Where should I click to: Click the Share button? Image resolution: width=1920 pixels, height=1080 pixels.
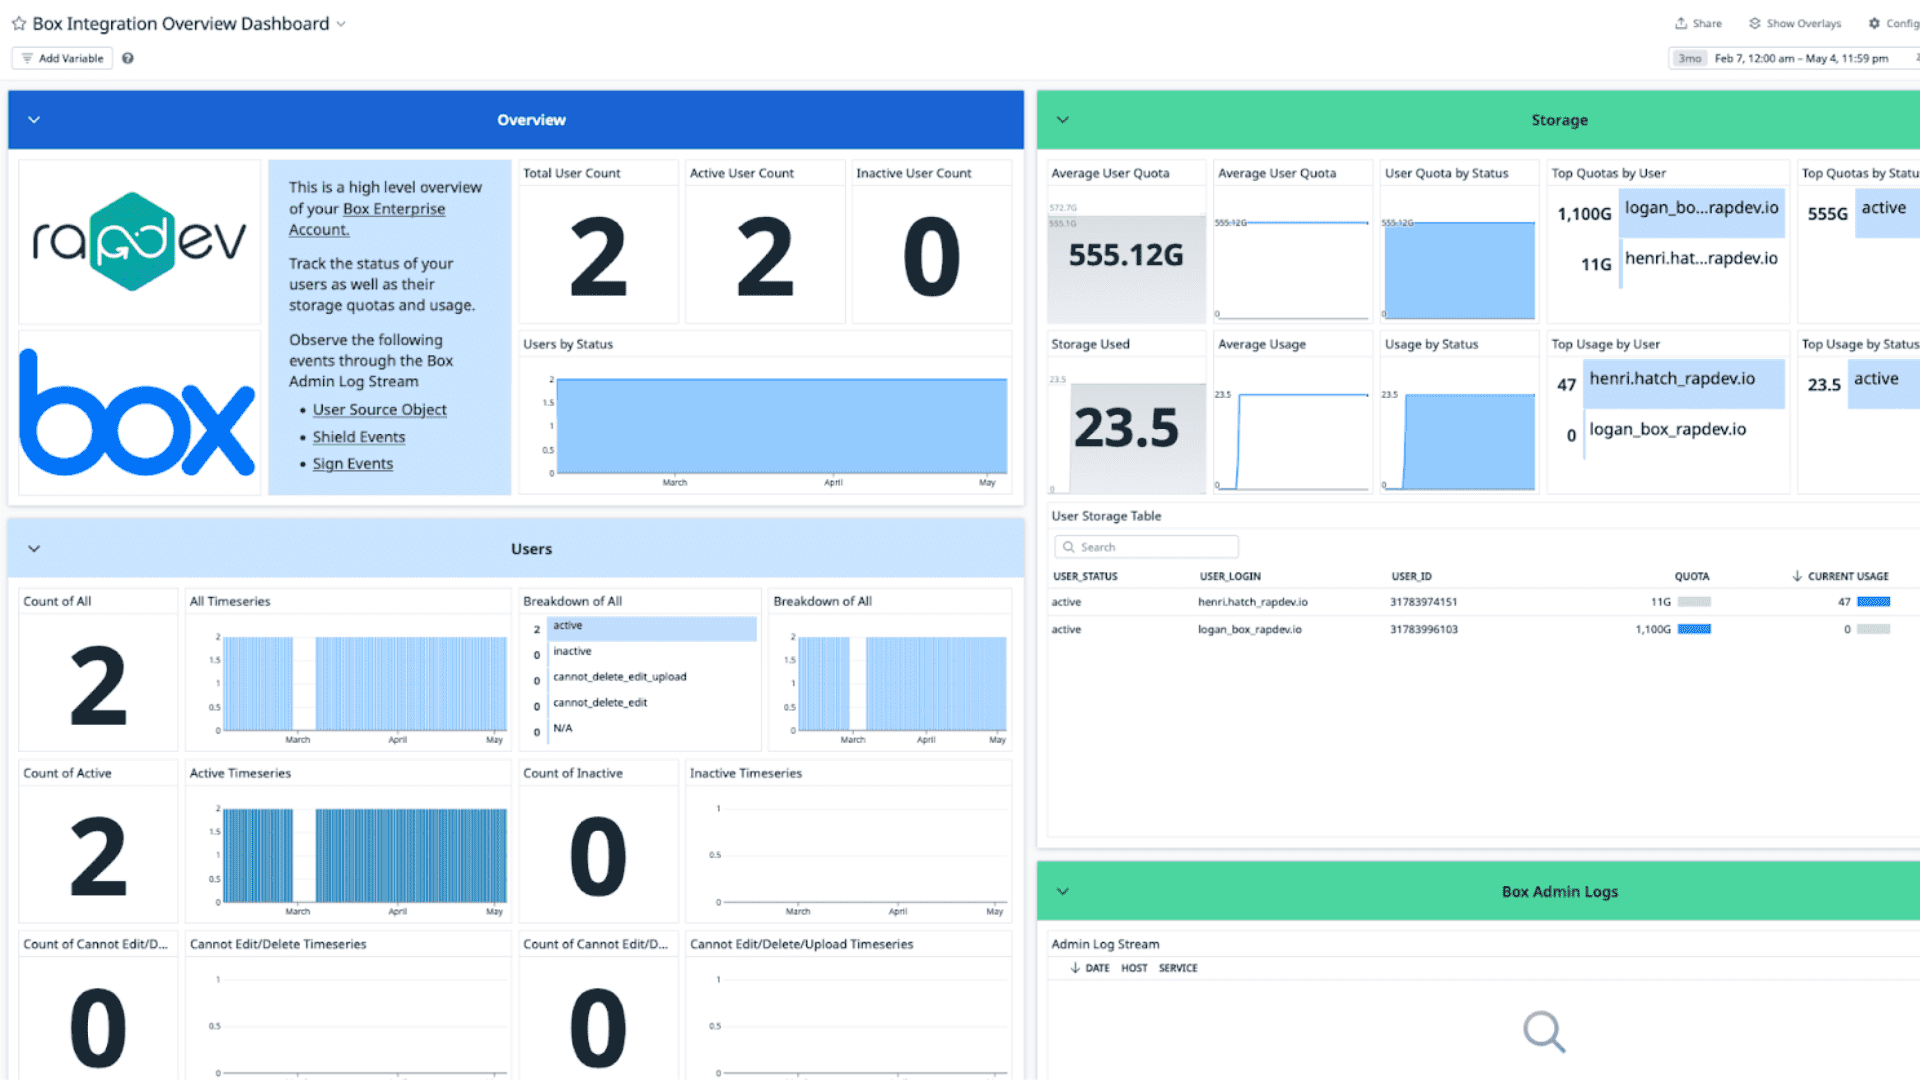pos(1698,23)
